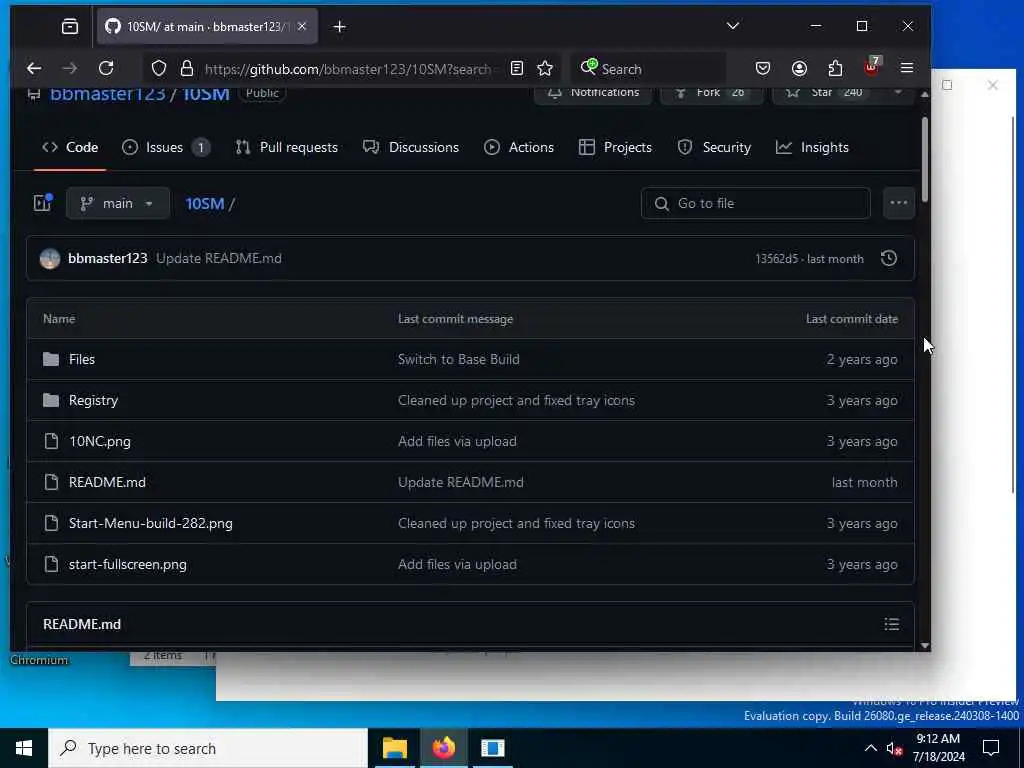The height and width of the screenshot is (768, 1024).
Task: Open a new tab with the plus icon
Action: (x=339, y=27)
